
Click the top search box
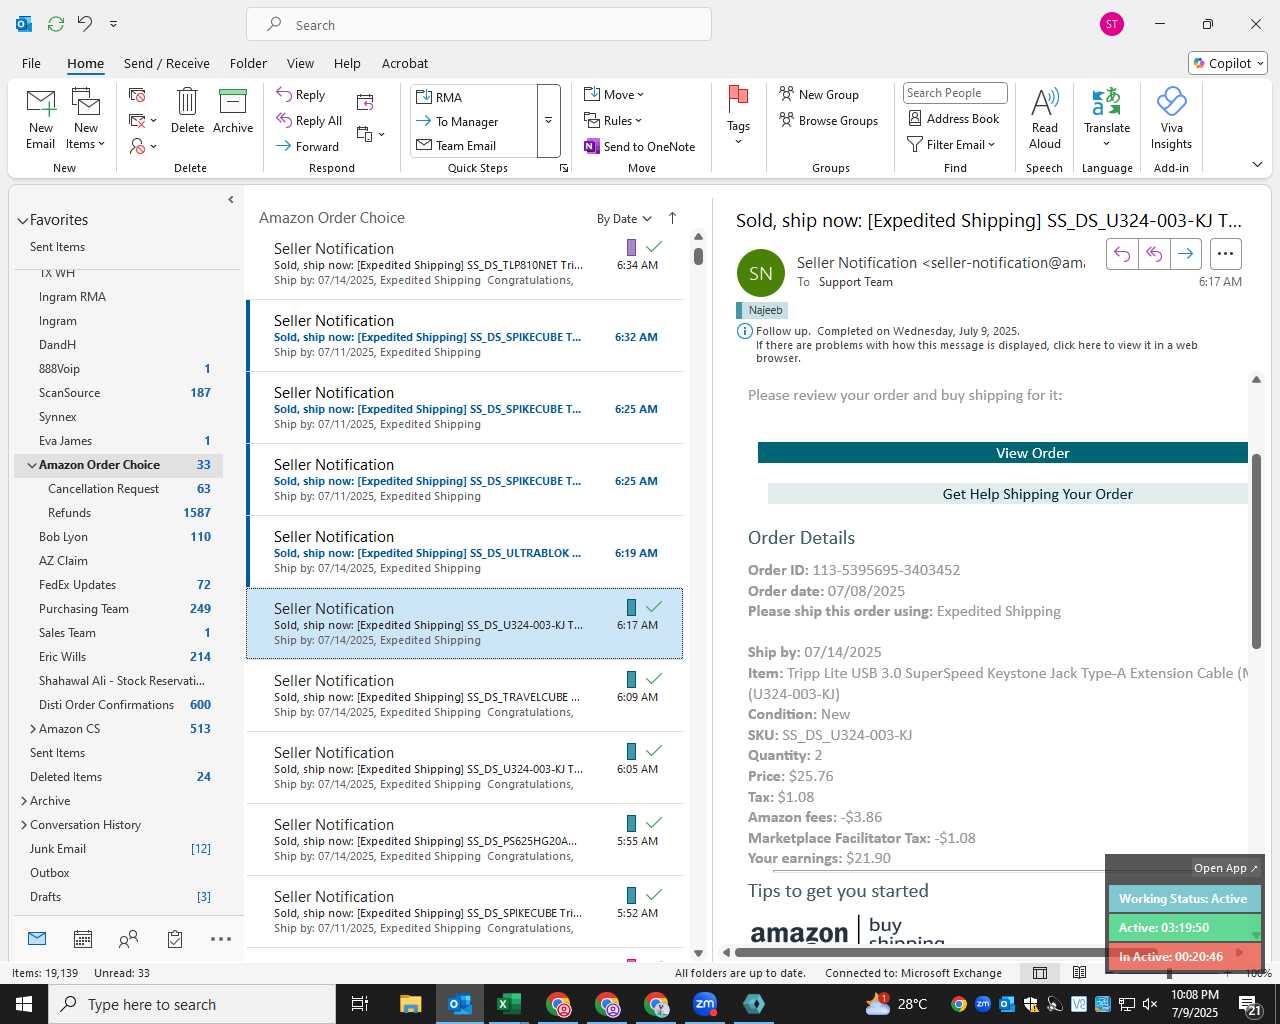479,25
